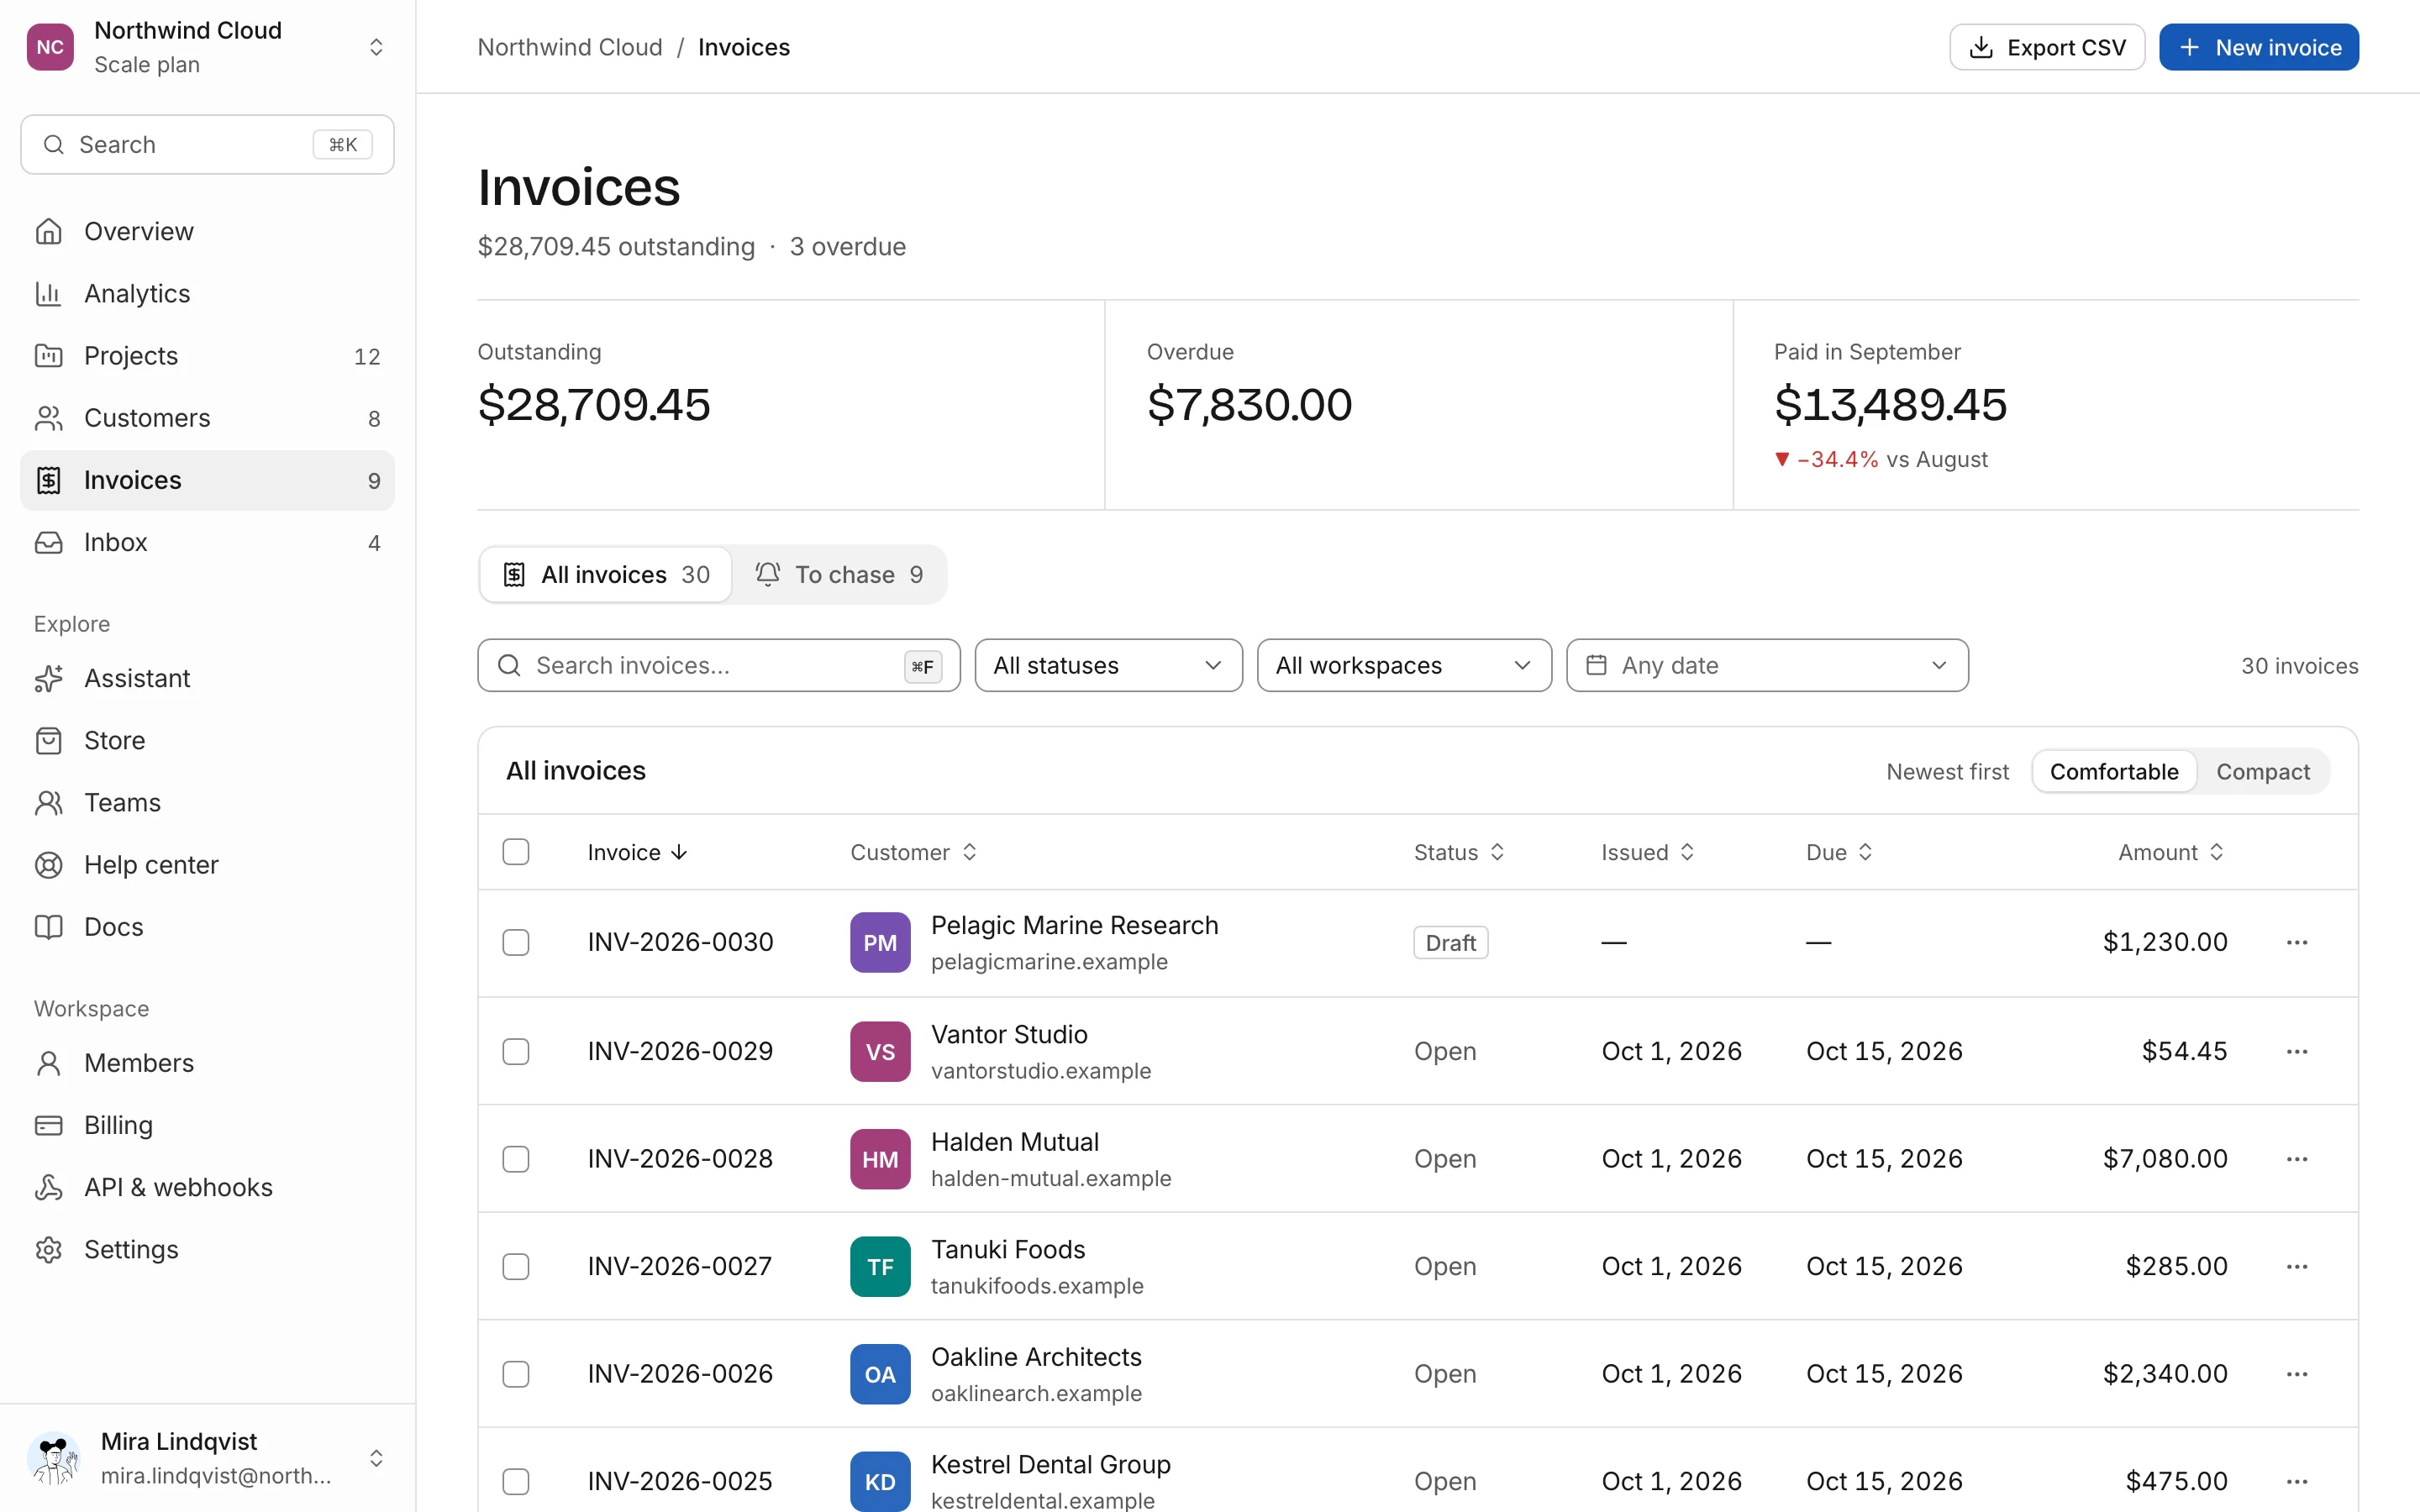Click the New invoice button
2420x1512 pixels.
(2258, 47)
